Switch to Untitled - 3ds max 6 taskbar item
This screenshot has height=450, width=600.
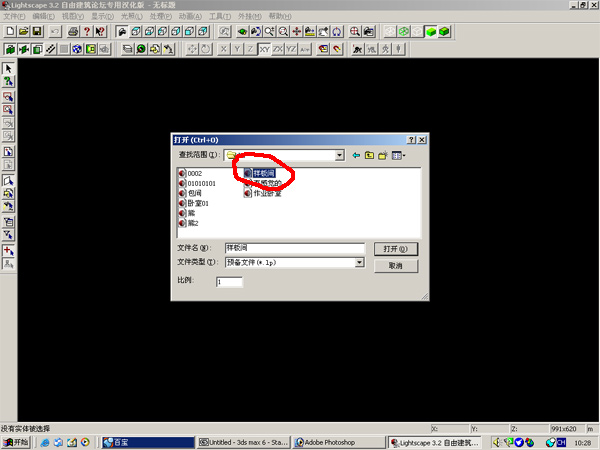click(x=244, y=442)
